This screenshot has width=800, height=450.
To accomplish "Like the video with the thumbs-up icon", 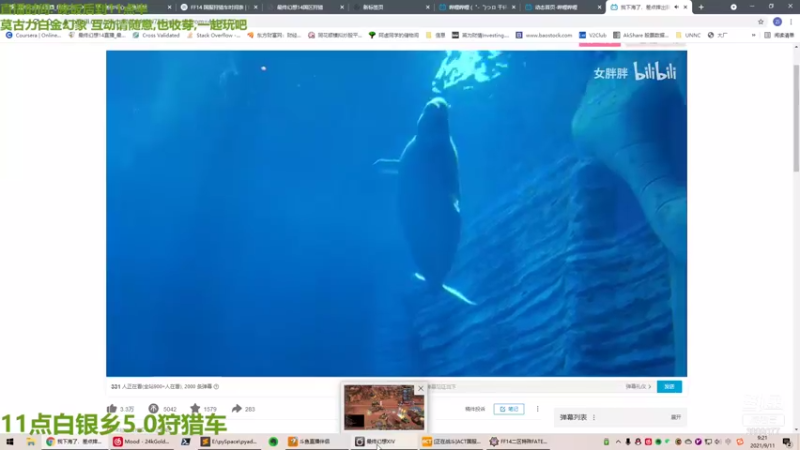I will (112, 408).
